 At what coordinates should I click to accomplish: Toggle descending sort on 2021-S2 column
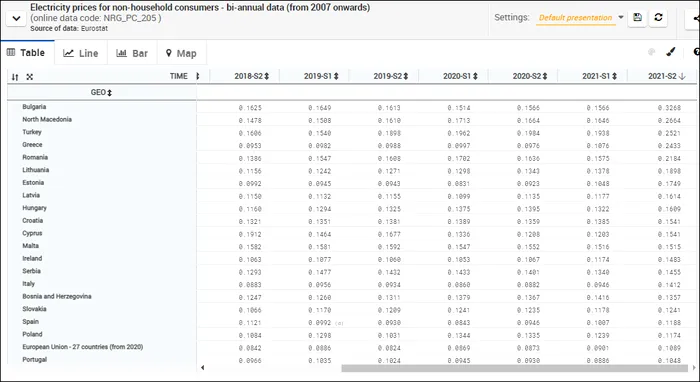coord(682,76)
